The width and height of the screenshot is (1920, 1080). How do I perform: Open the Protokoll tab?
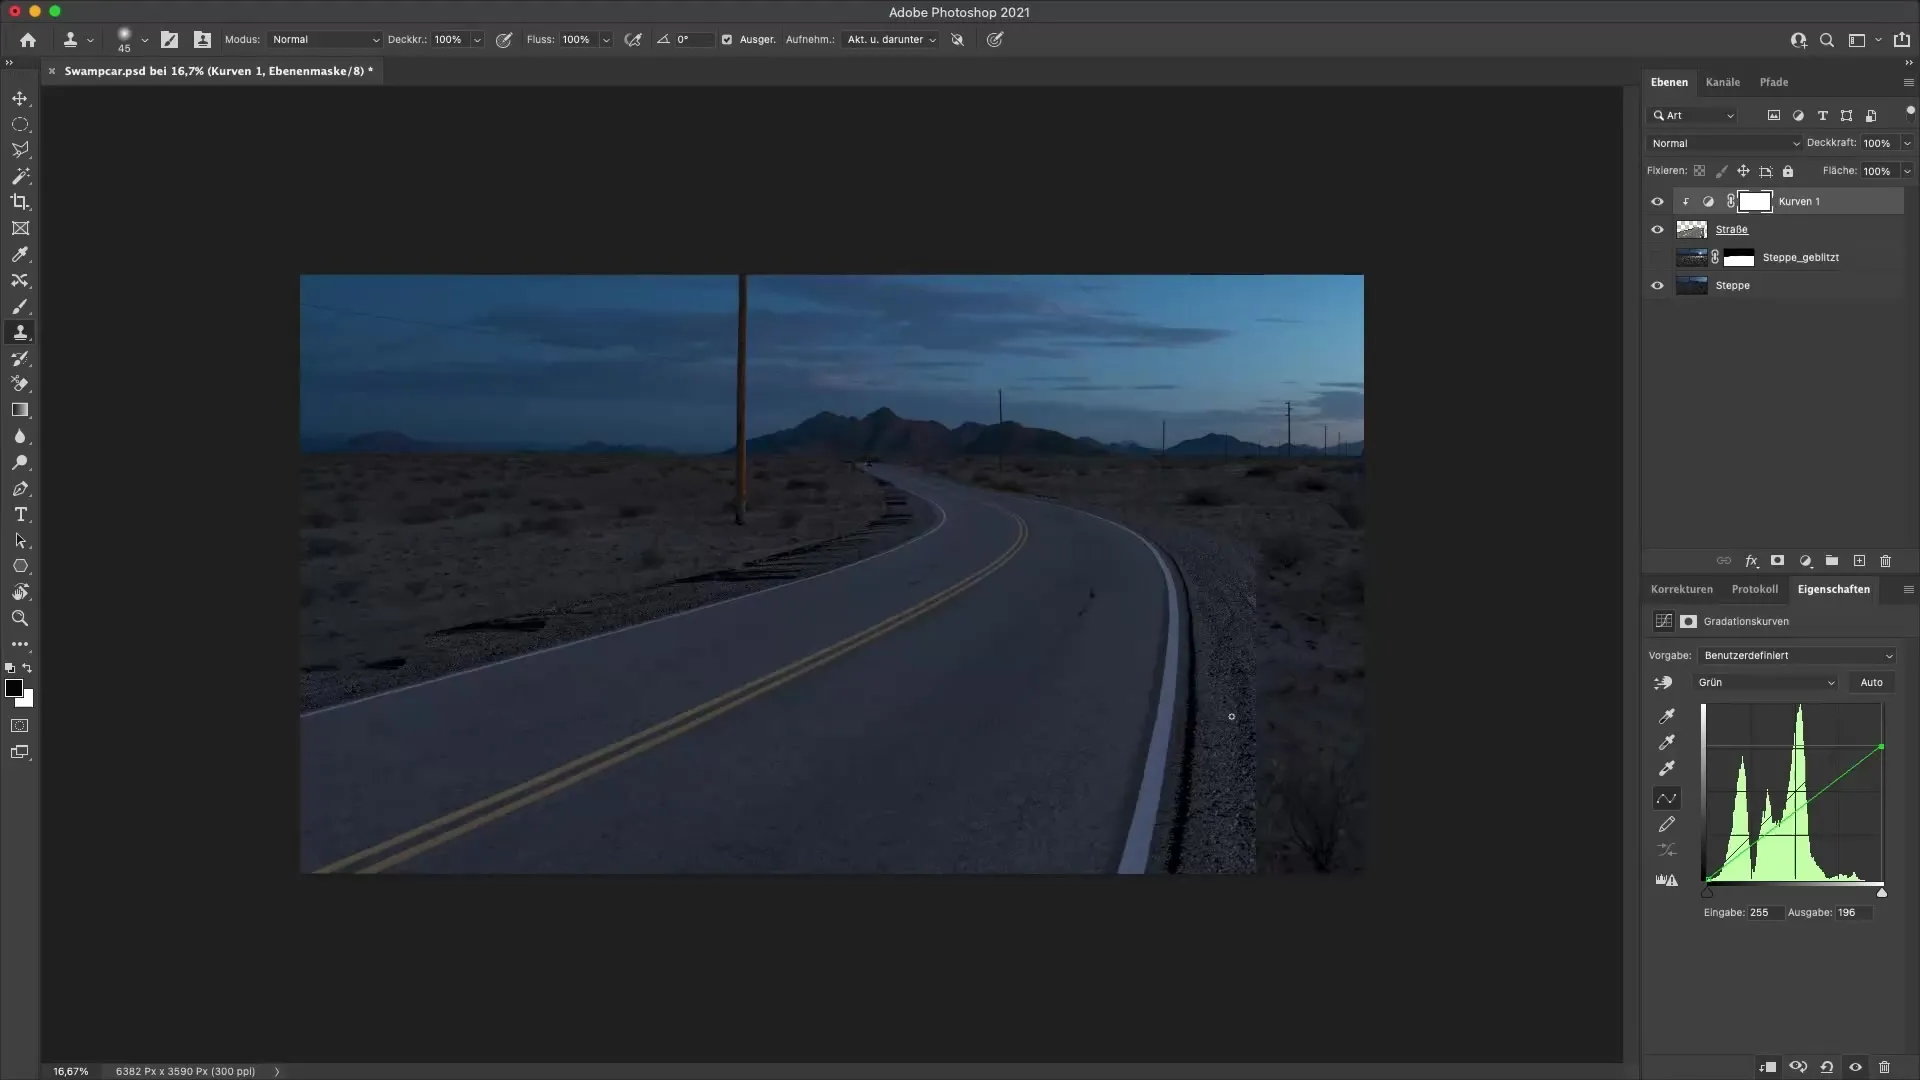(x=1754, y=589)
